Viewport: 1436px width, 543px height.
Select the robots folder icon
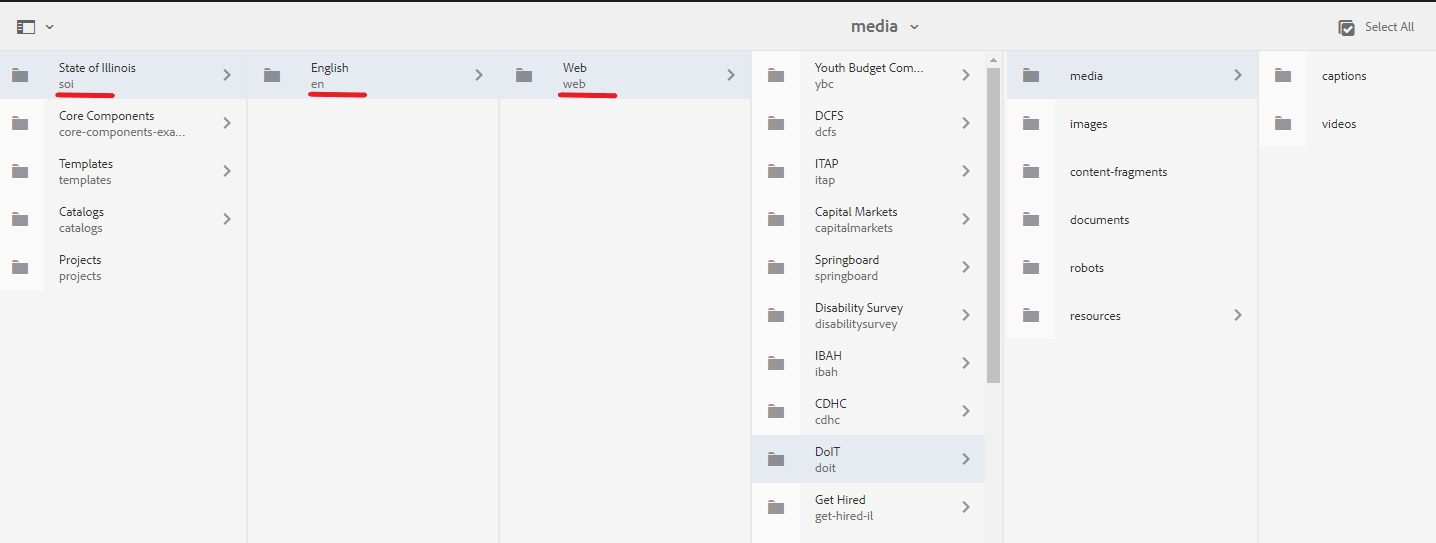click(1031, 267)
